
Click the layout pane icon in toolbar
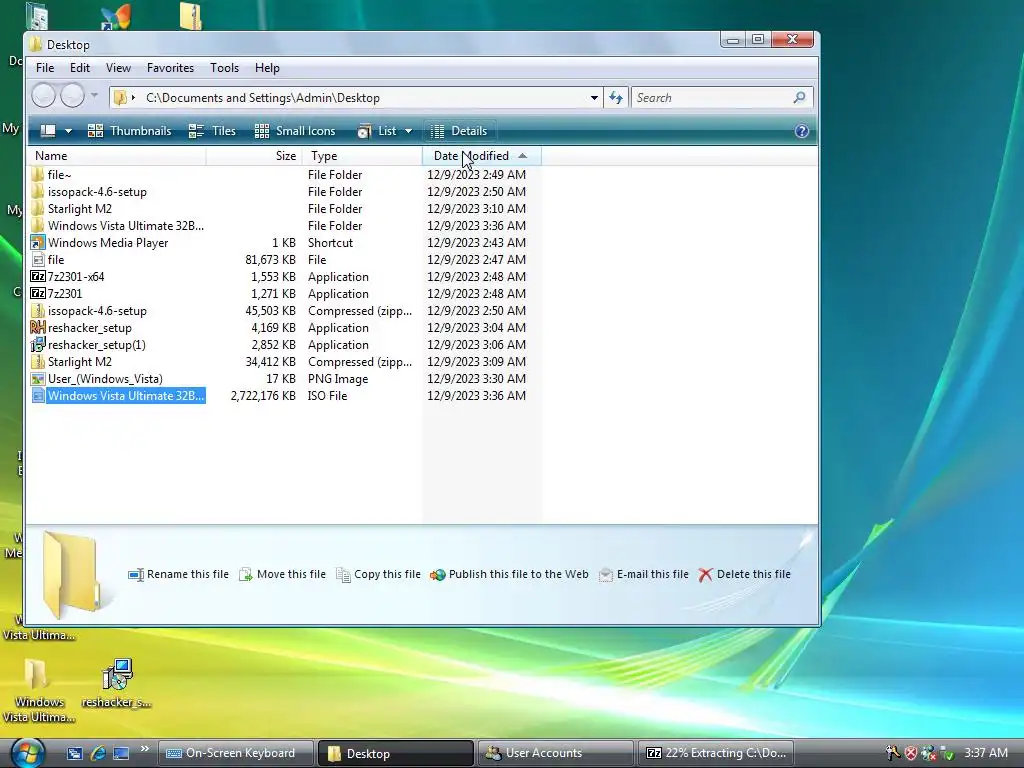(x=48, y=131)
